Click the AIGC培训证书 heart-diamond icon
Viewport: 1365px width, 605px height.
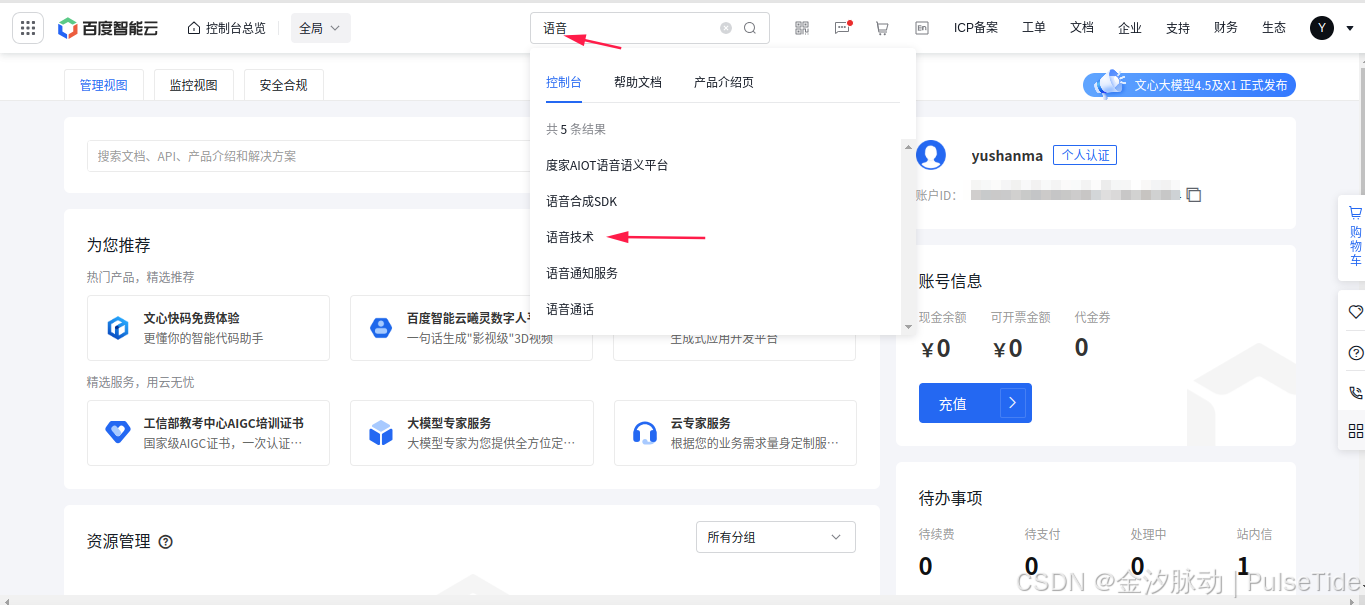coord(118,433)
